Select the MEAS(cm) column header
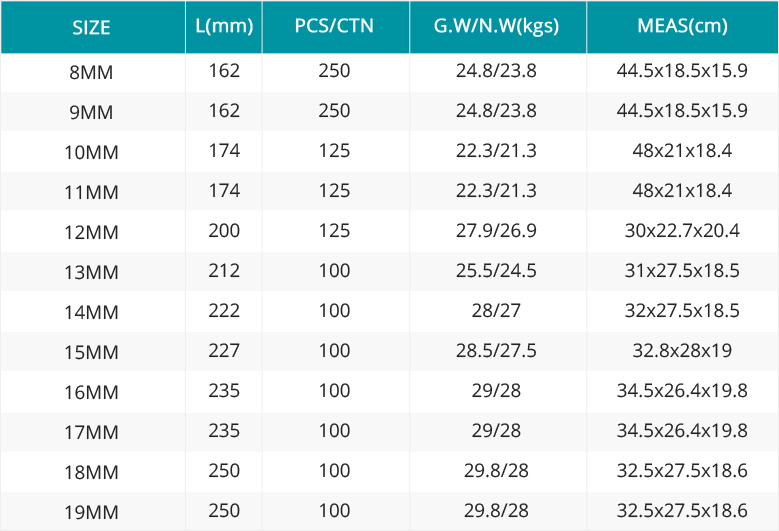The image size is (779, 531). pyautogui.click(x=682, y=26)
